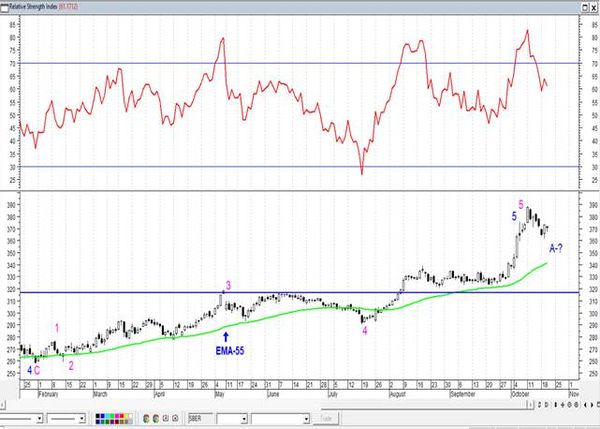Image resolution: width=600 pixels, height=429 pixels.
Task: Maximize the Relative Strength Index chart window
Action: [x=585, y=7]
